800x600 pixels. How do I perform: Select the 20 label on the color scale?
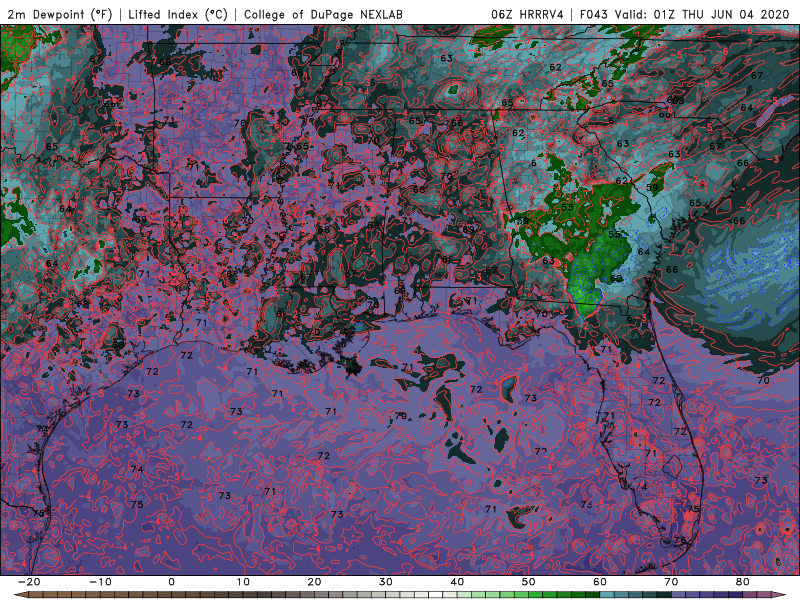pos(314,582)
